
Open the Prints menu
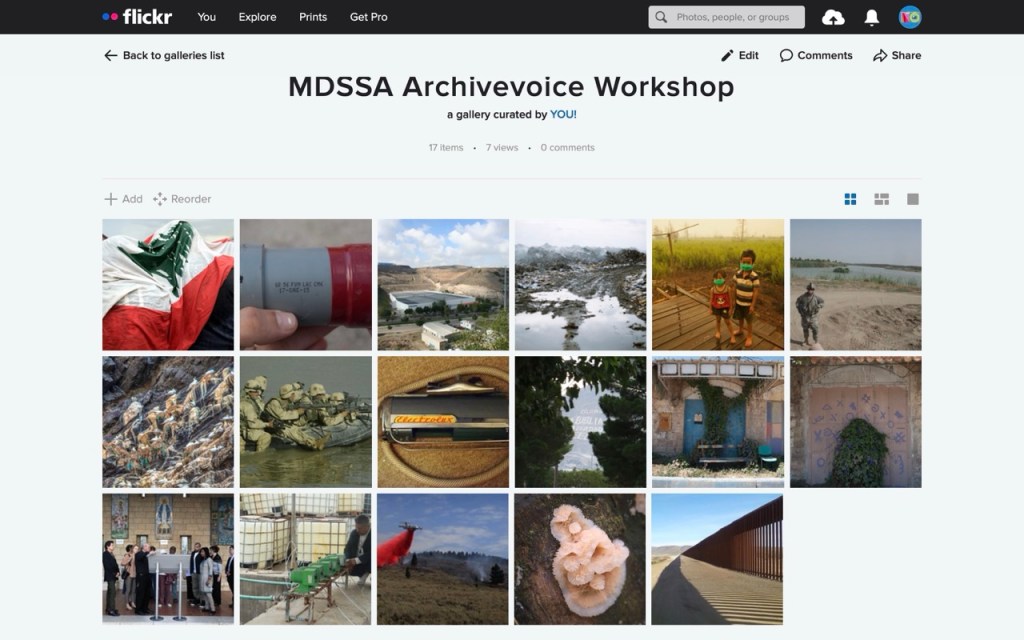click(313, 17)
